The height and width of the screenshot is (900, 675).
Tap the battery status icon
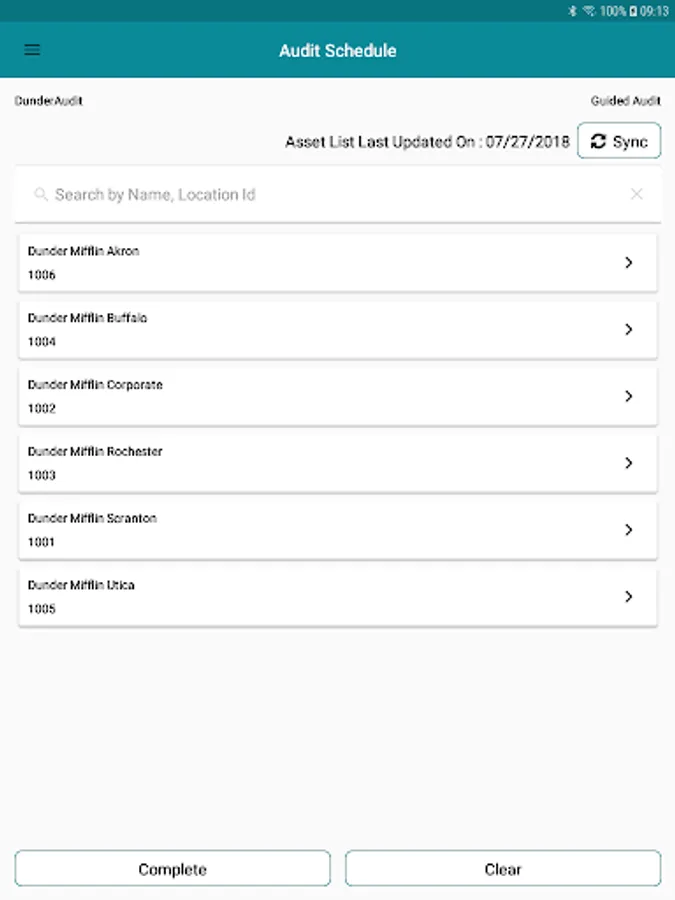pyautogui.click(x=633, y=10)
